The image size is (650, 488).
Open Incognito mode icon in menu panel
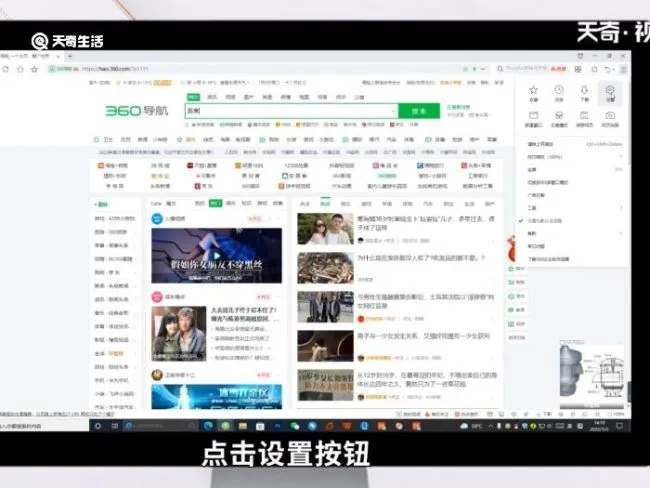[559, 119]
